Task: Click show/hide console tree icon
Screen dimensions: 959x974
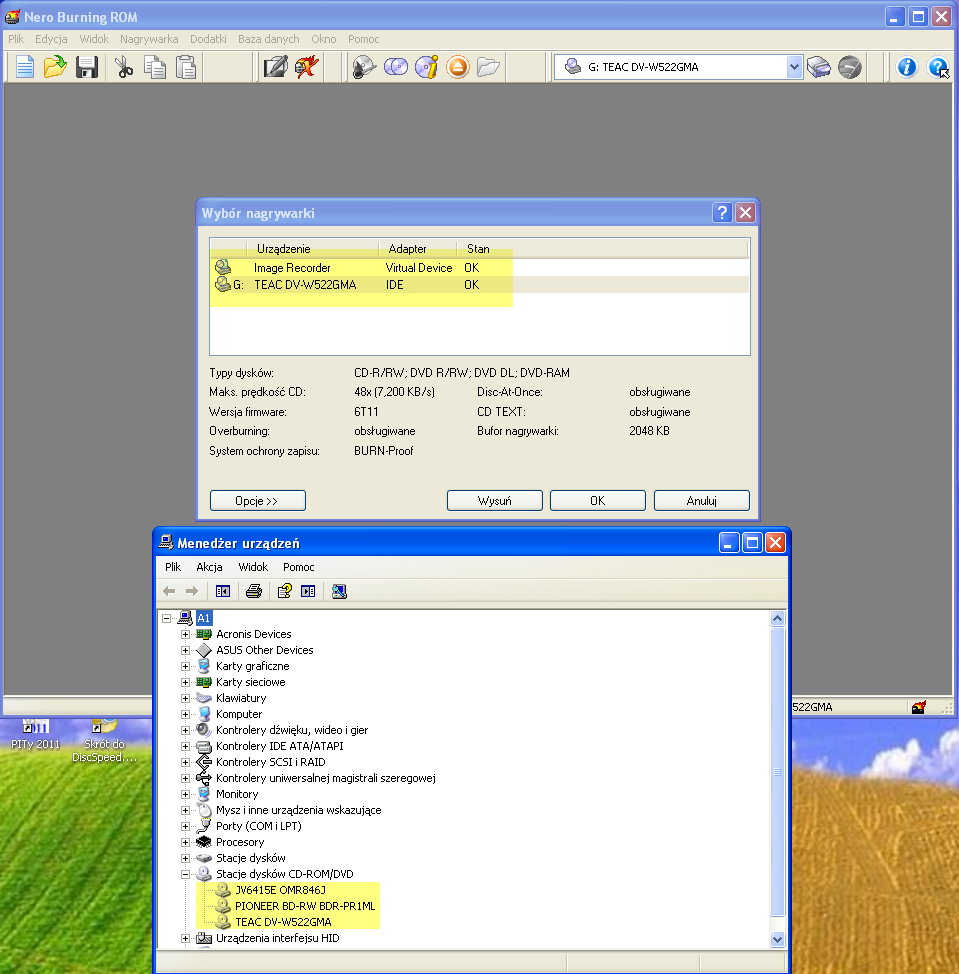Action: point(223,591)
